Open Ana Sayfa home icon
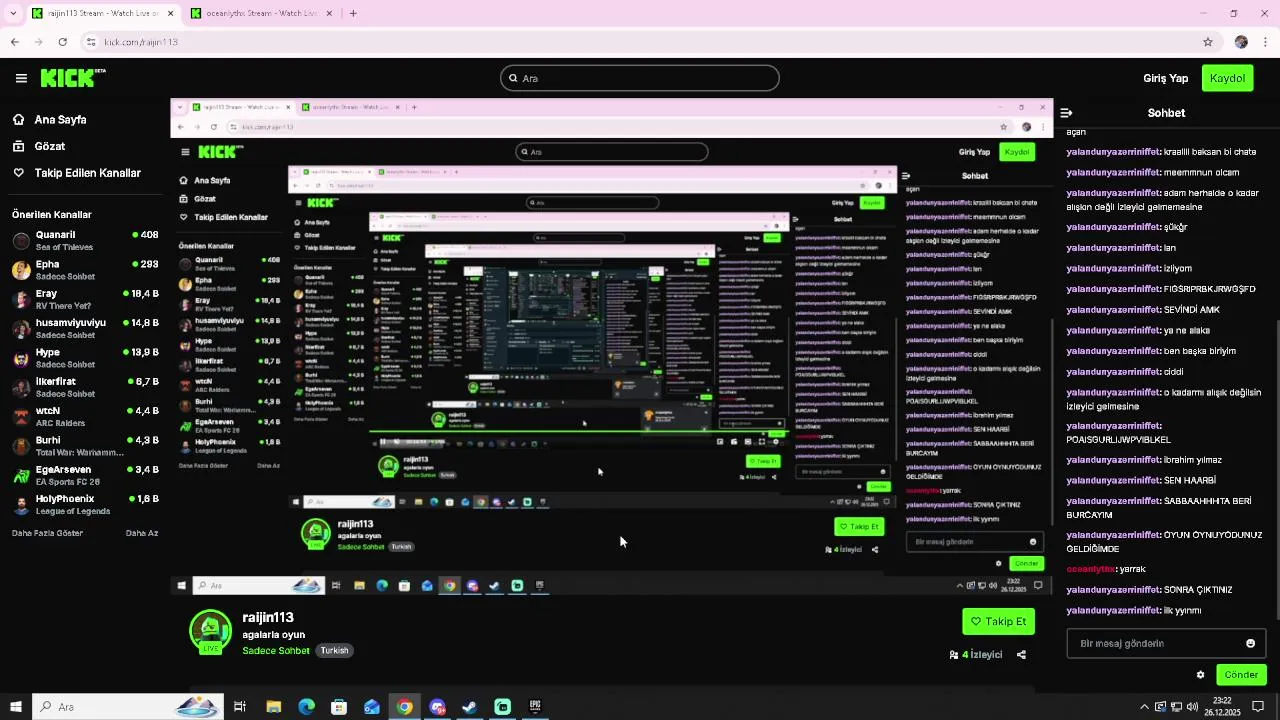The height and width of the screenshot is (720, 1280). [x=18, y=119]
